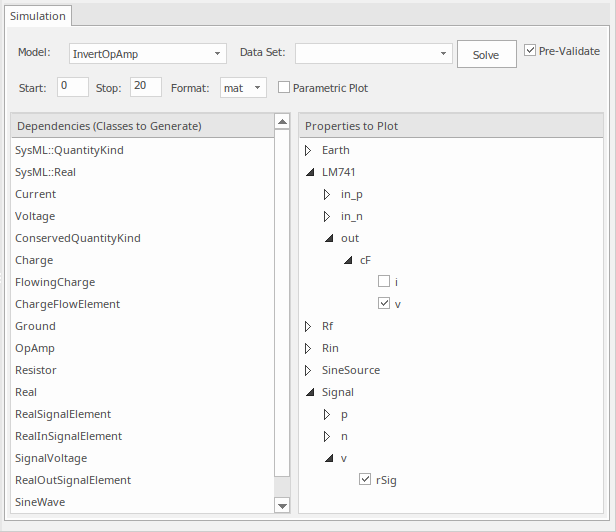
Task: Expand the Rf tree node
Action: (x=308, y=326)
